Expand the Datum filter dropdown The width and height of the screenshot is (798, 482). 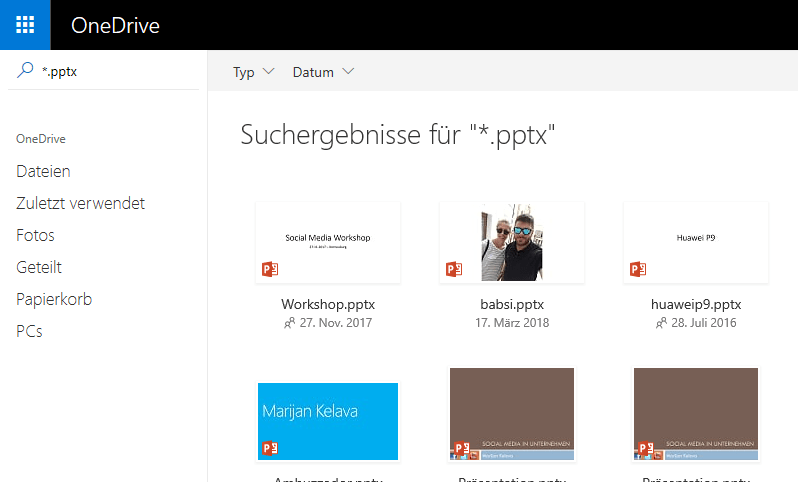(323, 72)
